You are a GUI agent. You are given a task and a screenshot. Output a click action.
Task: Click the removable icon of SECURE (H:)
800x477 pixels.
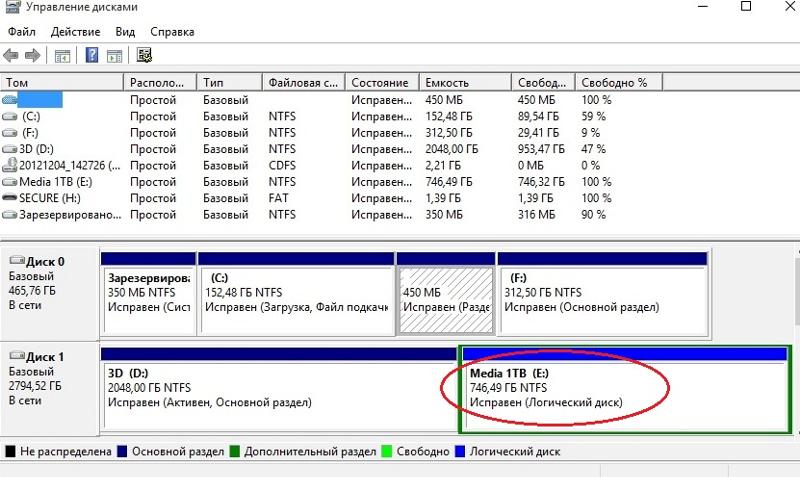click(10, 198)
